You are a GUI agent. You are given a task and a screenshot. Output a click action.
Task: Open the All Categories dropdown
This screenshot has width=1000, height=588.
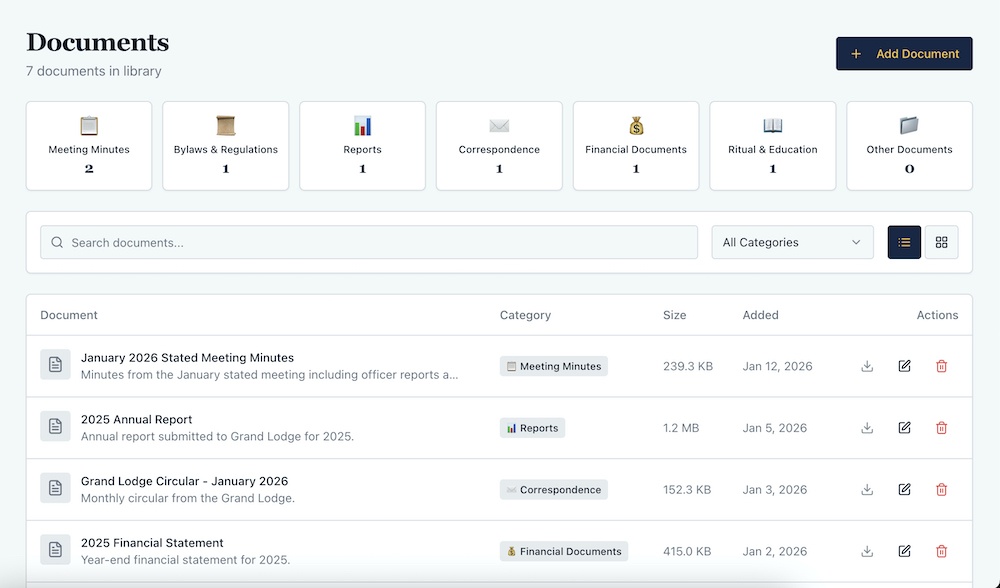791,242
